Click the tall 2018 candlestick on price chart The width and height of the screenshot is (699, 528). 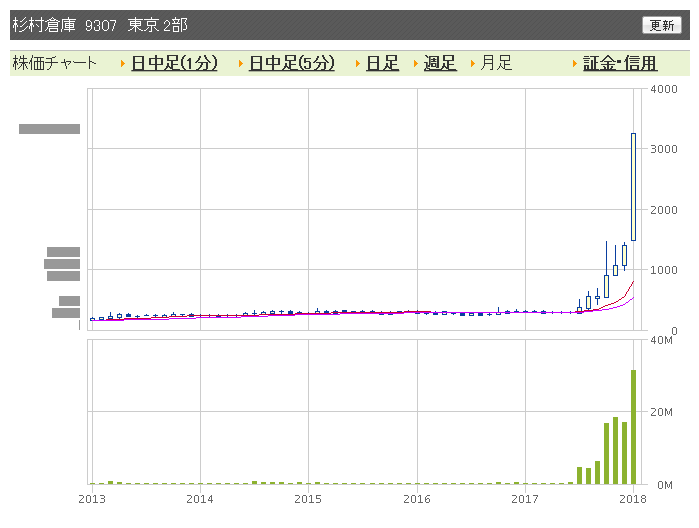coord(633,187)
